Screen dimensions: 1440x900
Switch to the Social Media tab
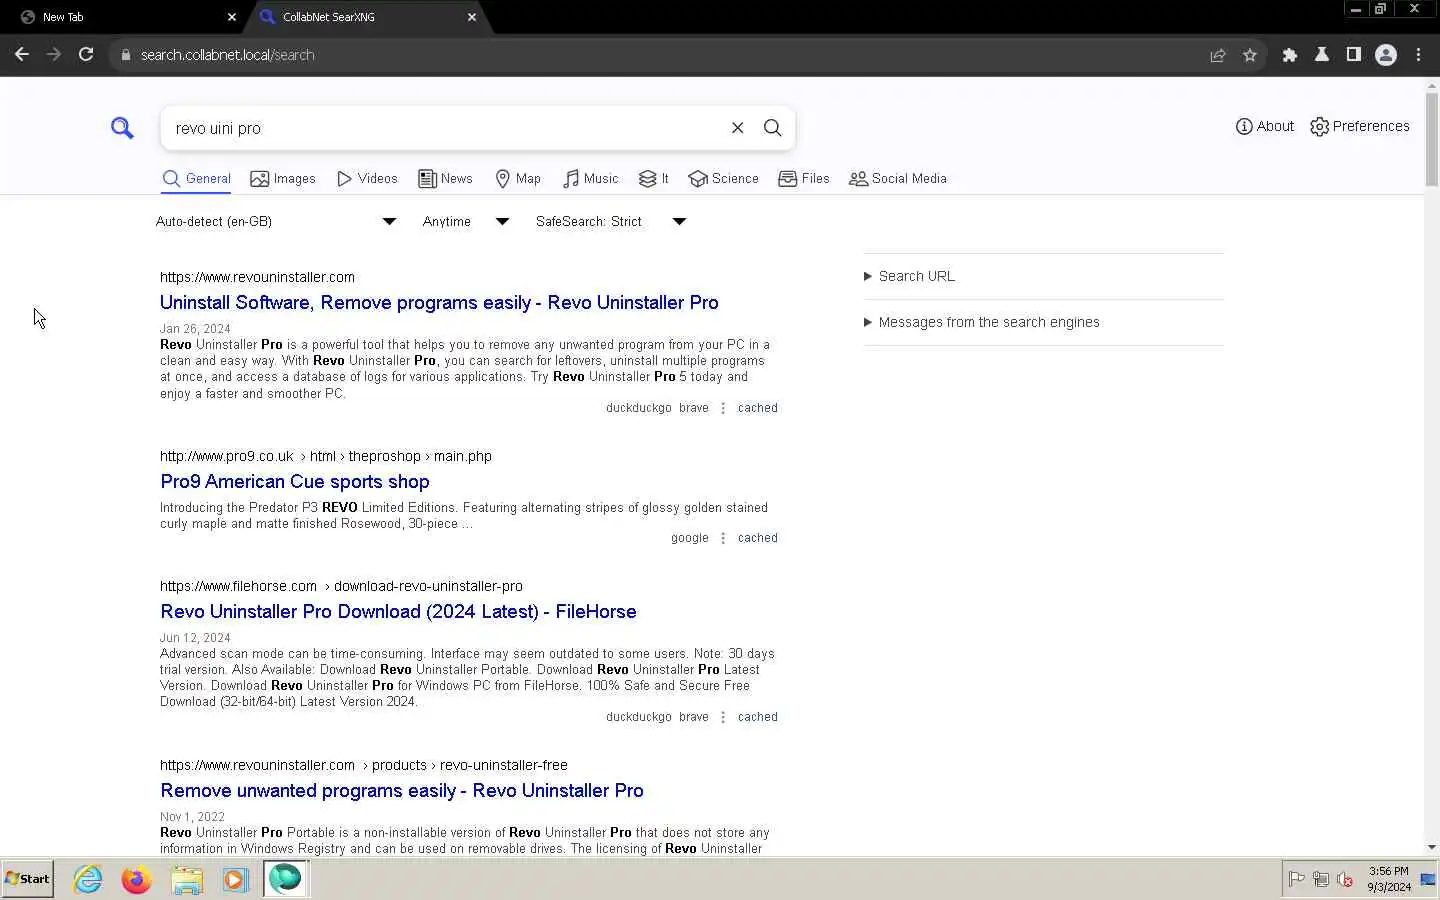898,179
